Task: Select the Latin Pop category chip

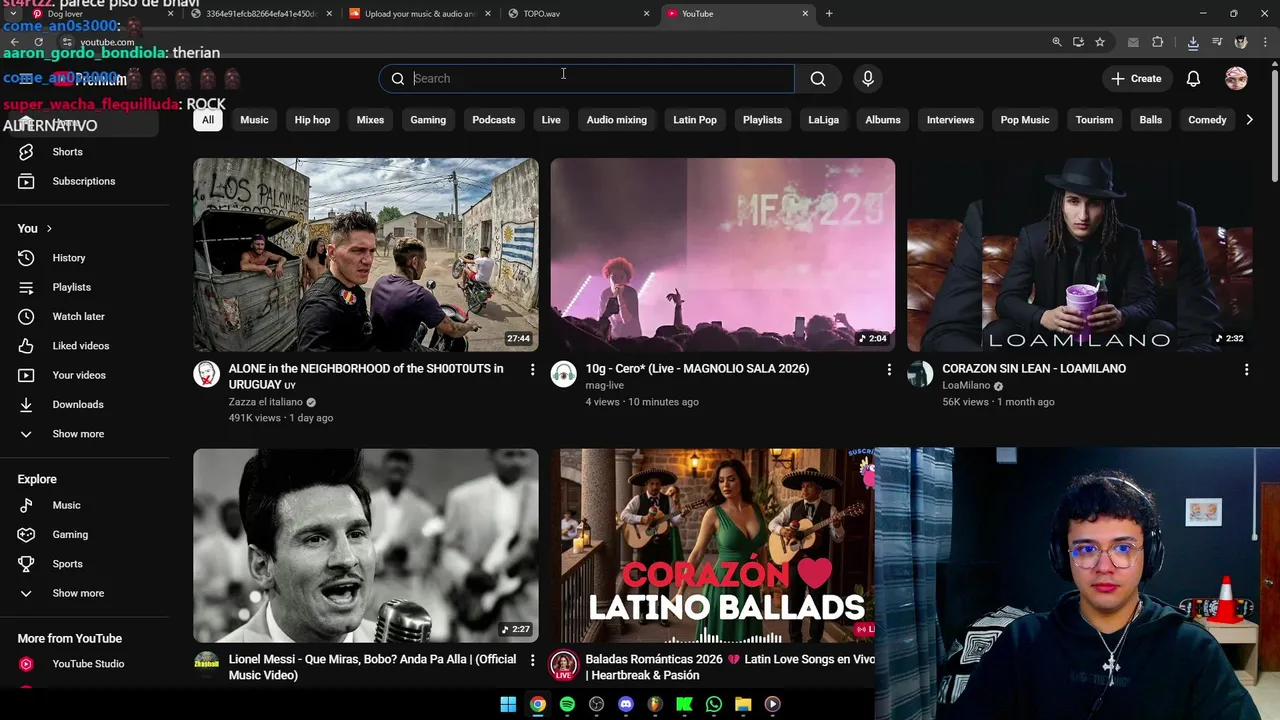Action: pos(695,120)
